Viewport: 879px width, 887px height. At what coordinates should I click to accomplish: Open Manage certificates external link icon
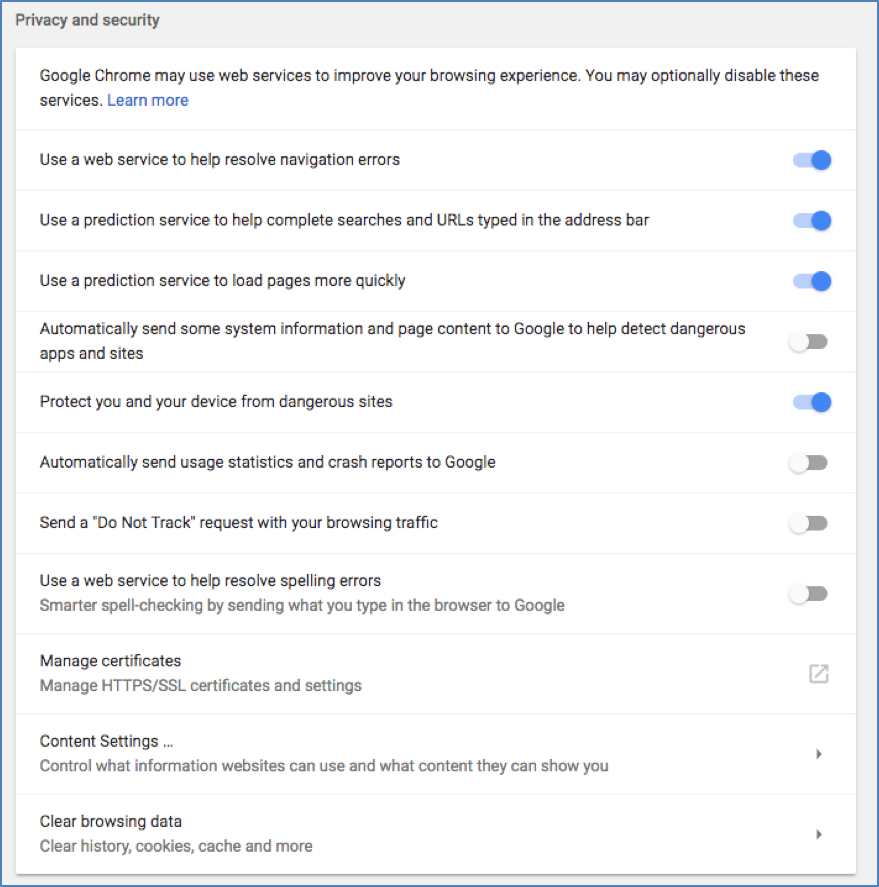click(818, 674)
